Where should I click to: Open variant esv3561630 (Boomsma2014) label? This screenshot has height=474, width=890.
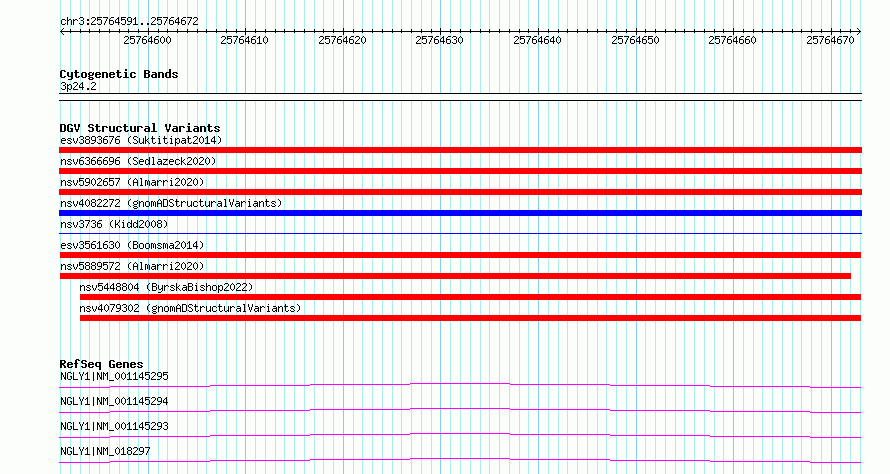tap(132, 245)
